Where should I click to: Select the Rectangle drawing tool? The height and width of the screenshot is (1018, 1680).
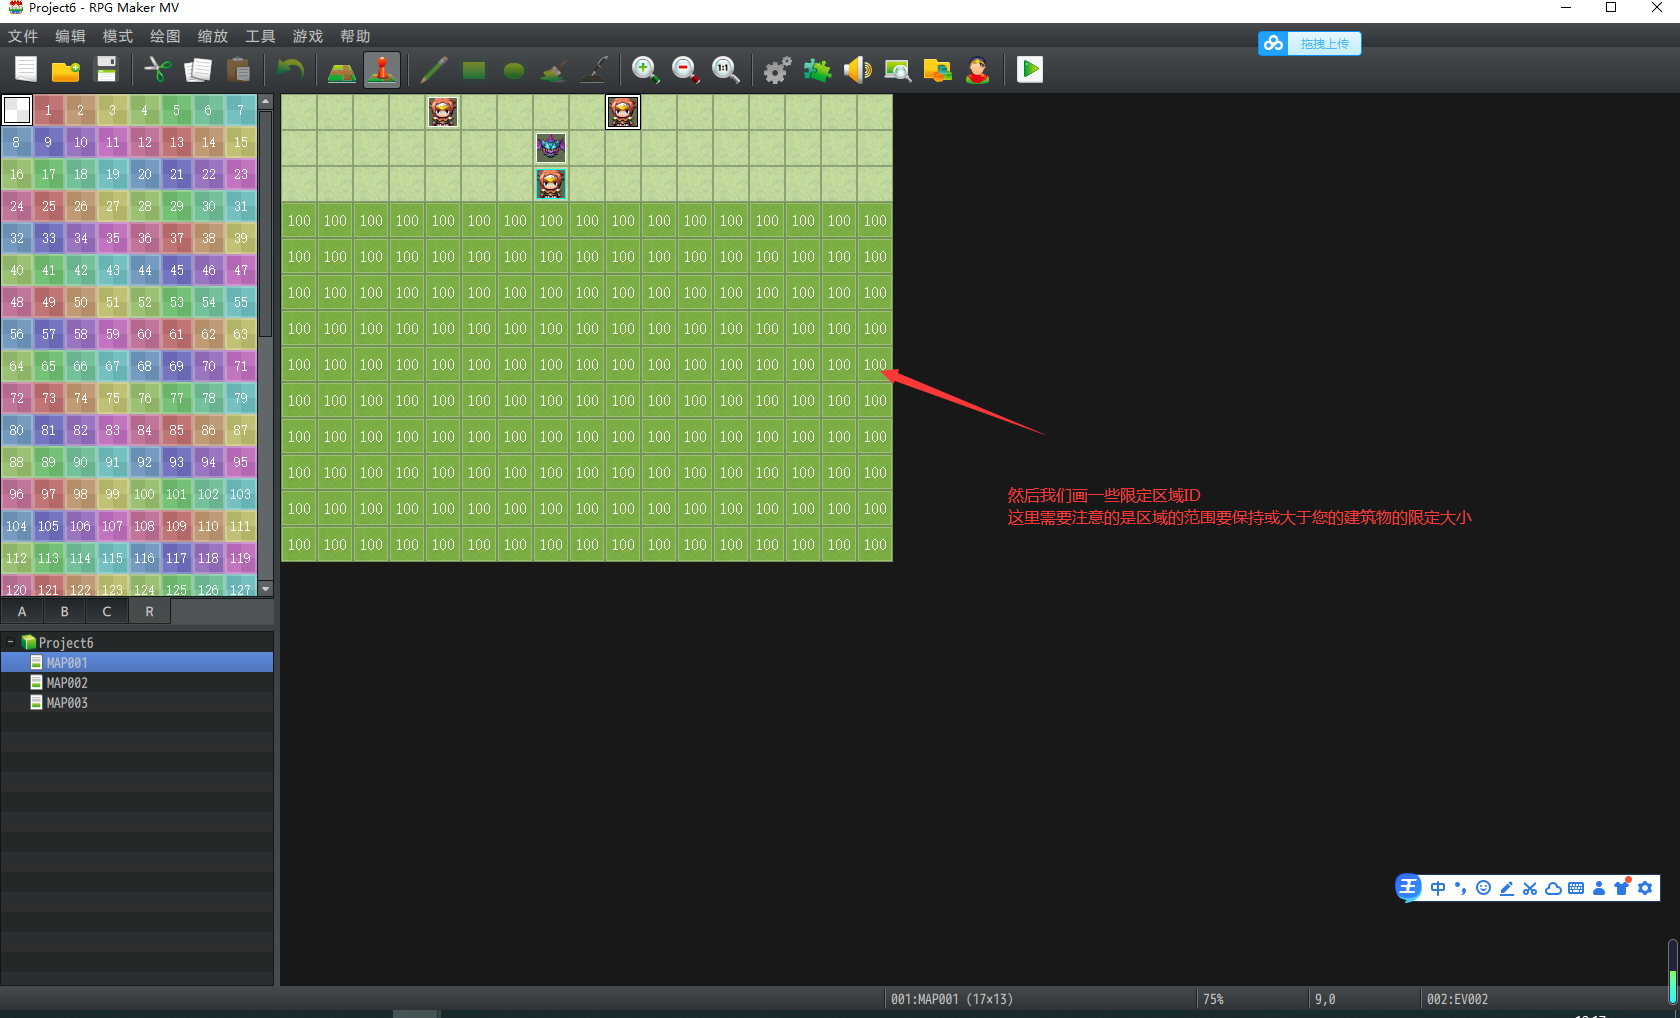coord(474,70)
